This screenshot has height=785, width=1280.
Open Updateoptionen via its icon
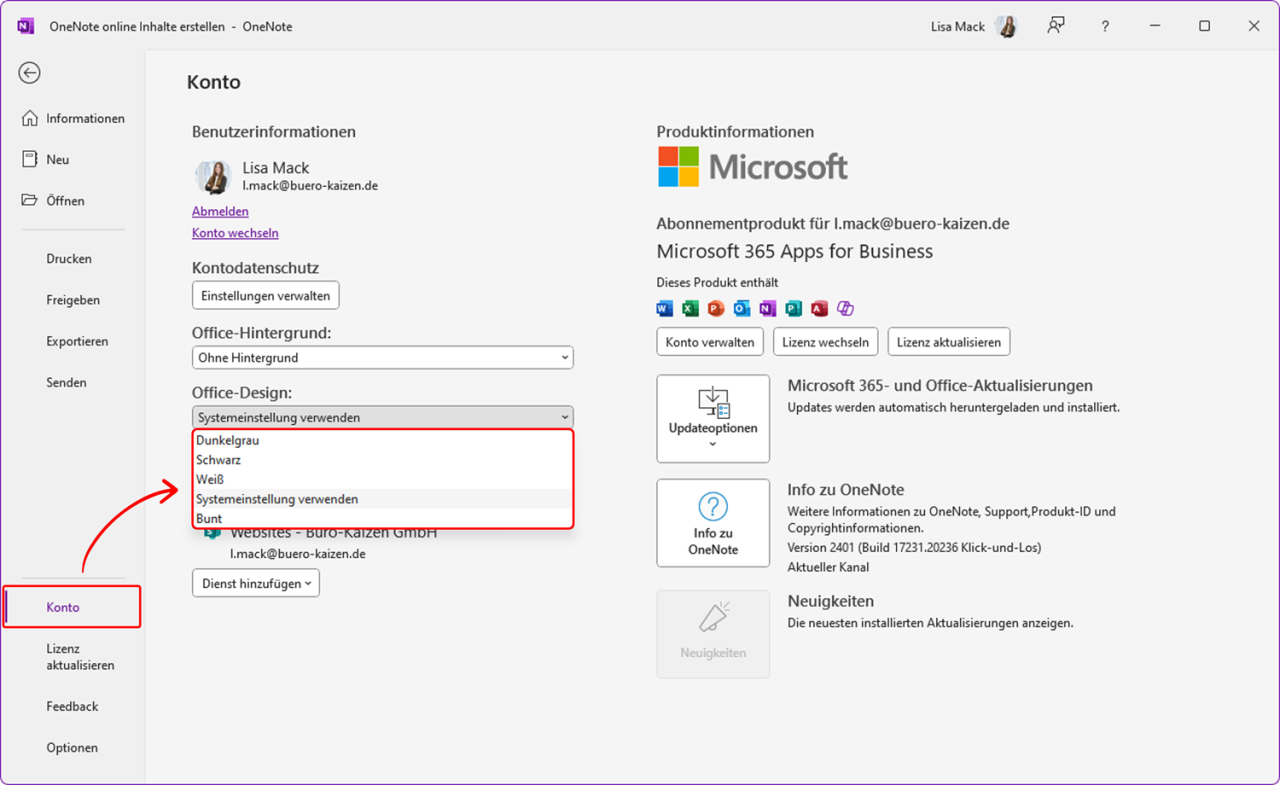point(712,402)
